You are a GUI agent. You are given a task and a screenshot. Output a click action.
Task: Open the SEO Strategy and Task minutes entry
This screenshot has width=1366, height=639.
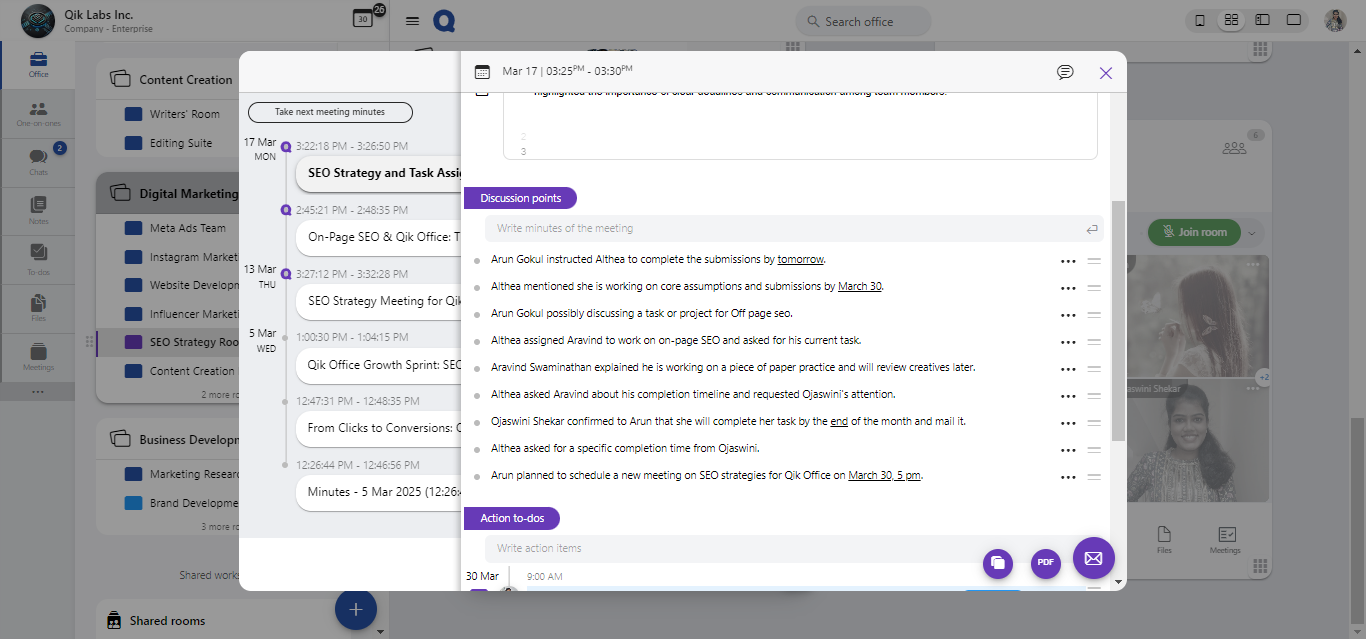[380, 173]
